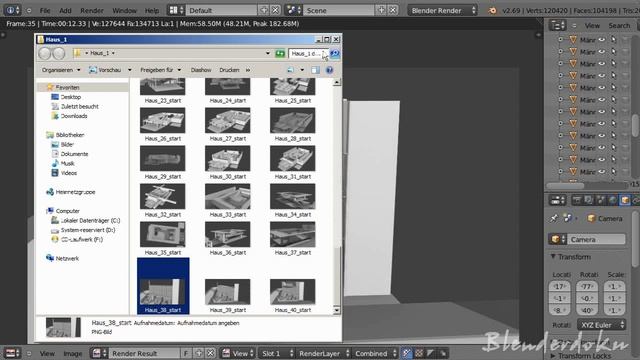The height and width of the screenshot is (360, 640).
Task: Open the Freigeben für dropdown
Action: tap(160, 70)
